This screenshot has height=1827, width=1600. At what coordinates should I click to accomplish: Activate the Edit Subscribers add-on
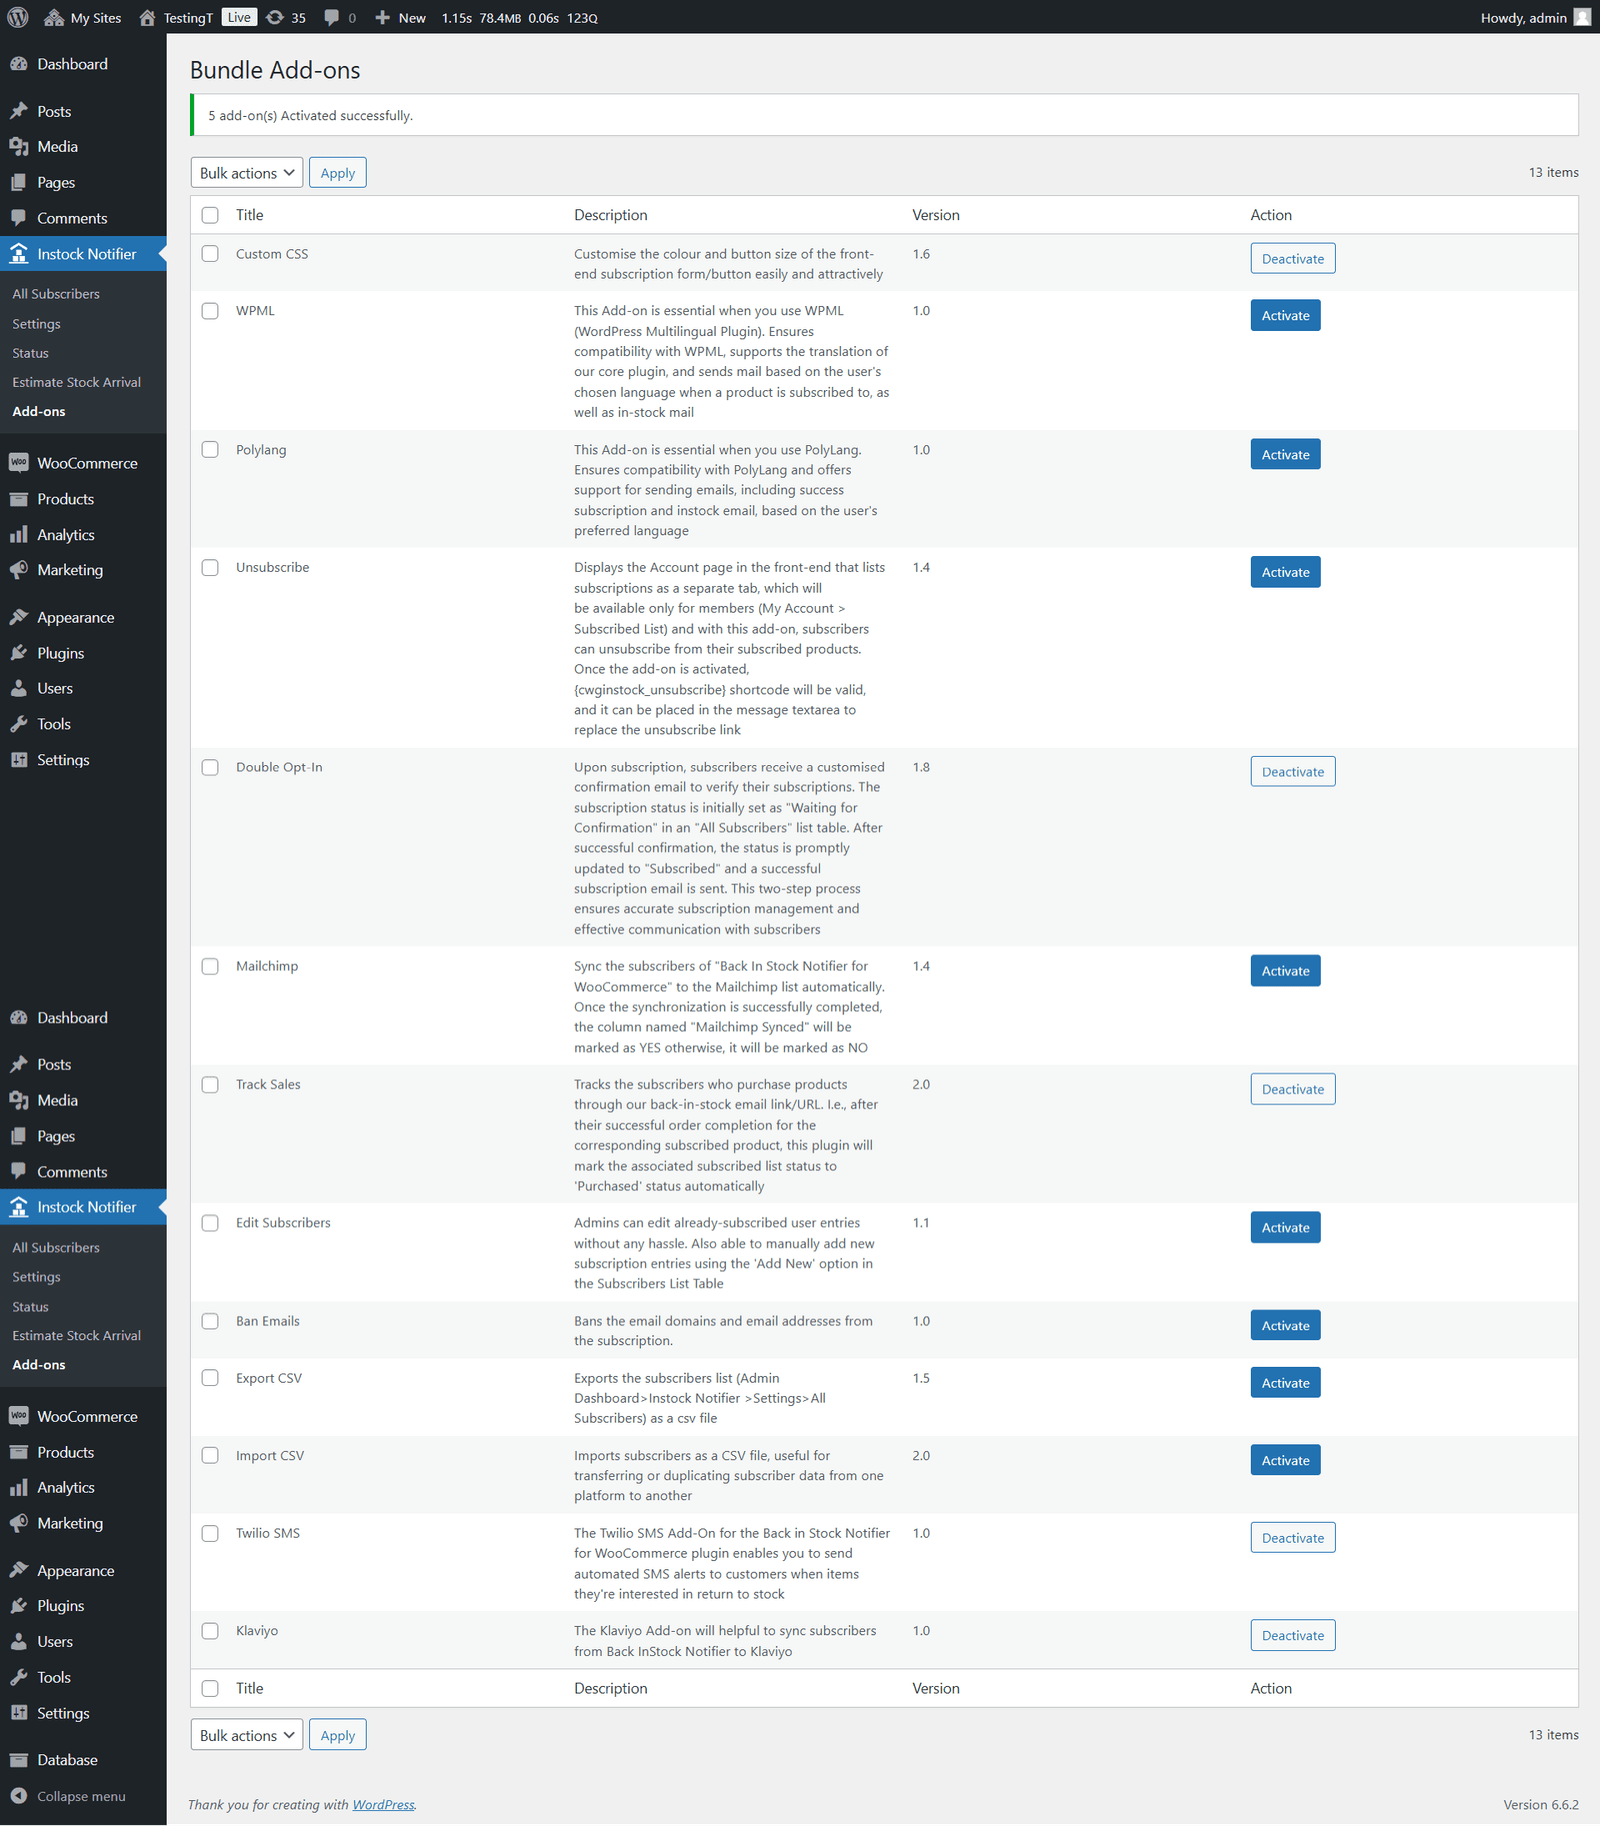1285,1228
